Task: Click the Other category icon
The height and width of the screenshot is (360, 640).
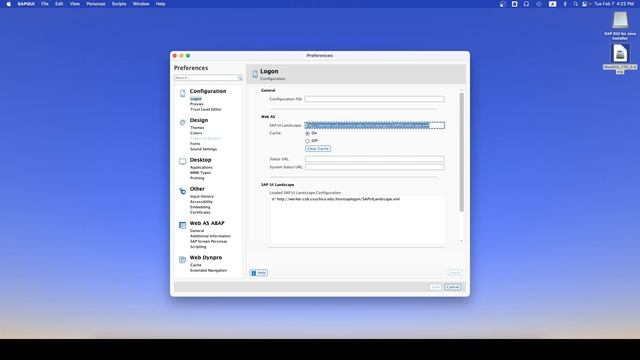Action: click(182, 191)
